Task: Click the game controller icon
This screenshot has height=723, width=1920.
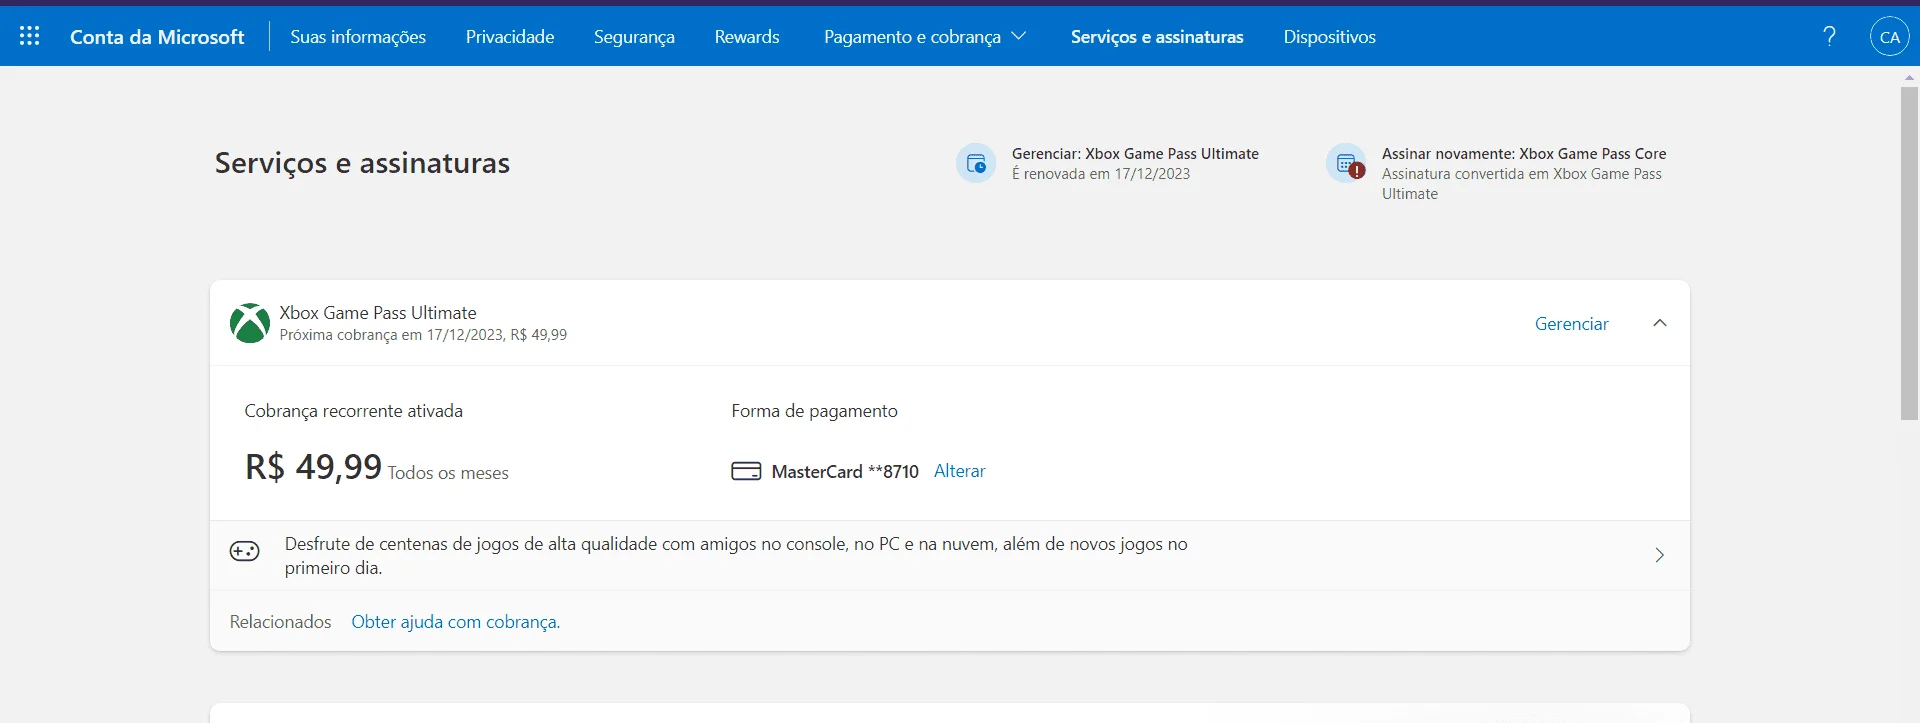Action: pos(245,551)
